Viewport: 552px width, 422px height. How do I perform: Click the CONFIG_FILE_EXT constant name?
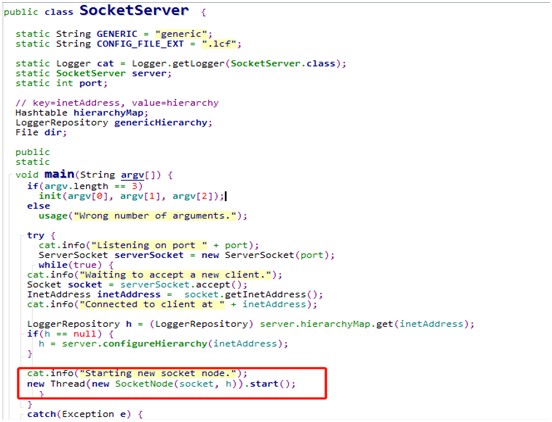click(140, 44)
